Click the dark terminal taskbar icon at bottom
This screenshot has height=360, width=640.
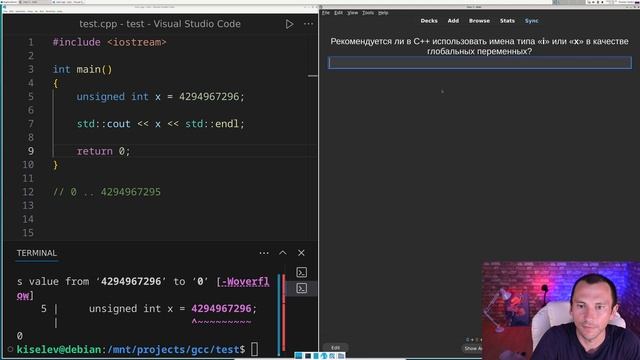pos(308,356)
